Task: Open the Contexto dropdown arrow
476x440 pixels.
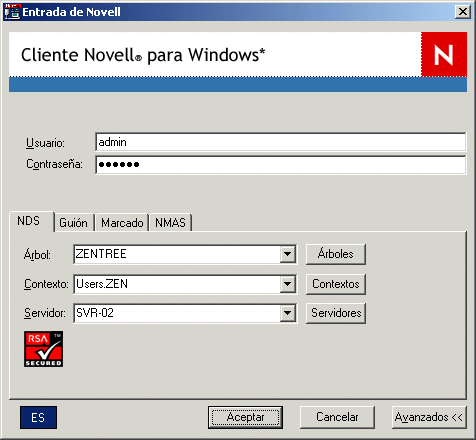Action: (287, 284)
